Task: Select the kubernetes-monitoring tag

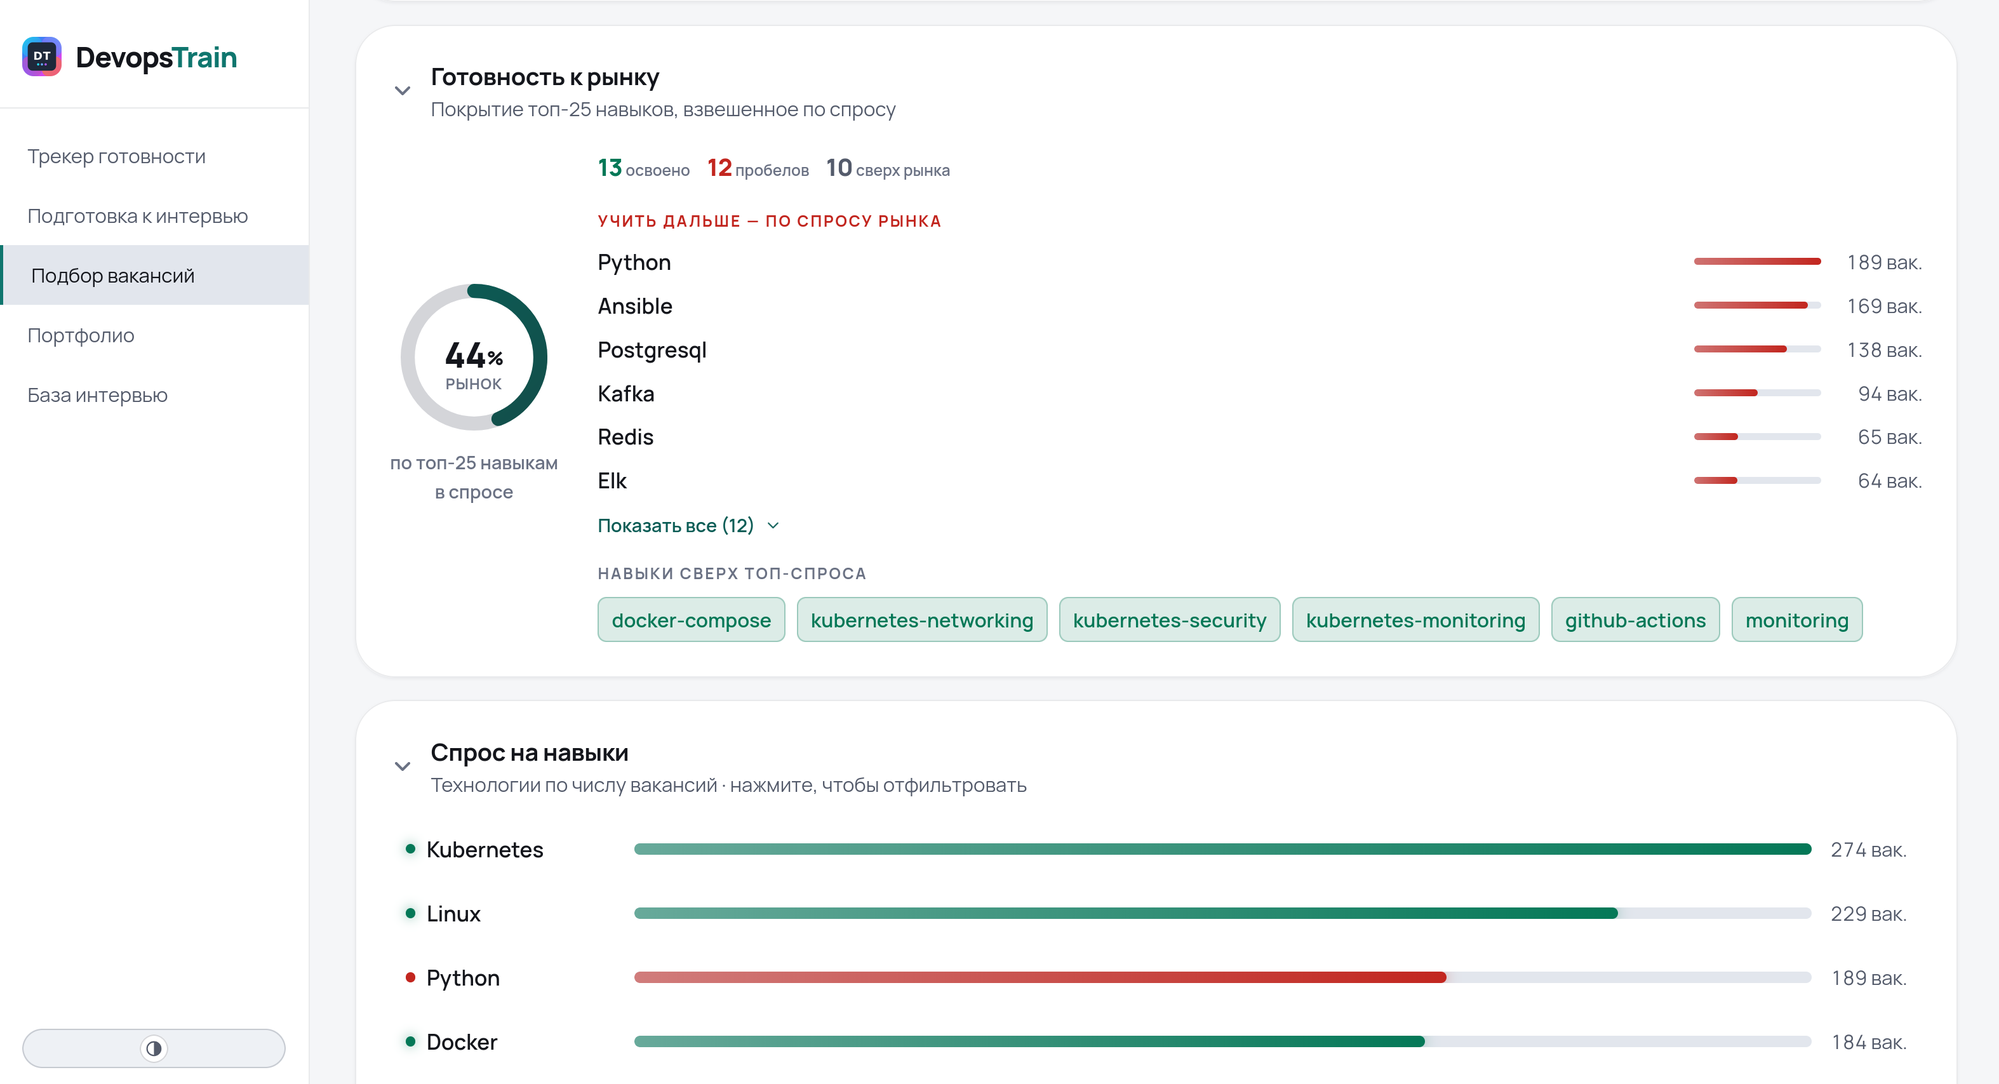Action: [1415, 620]
